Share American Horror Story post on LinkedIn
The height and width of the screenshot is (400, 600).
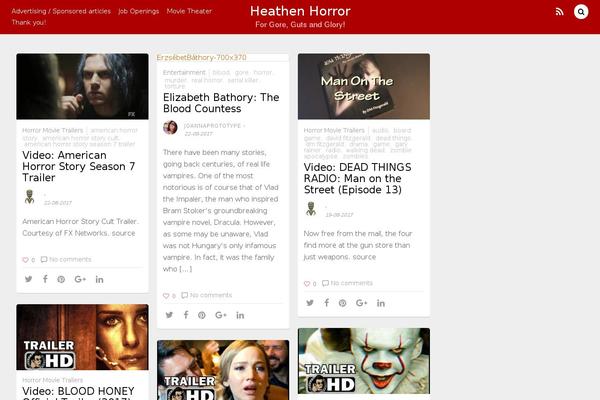(x=99, y=279)
